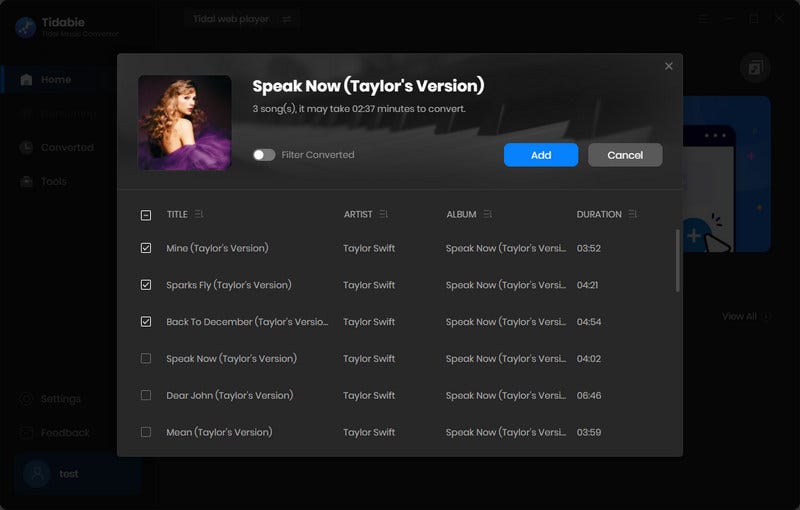Image resolution: width=800 pixels, height=510 pixels.
Task: Click the Feedback envelope icon
Action: tap(26, 433)
